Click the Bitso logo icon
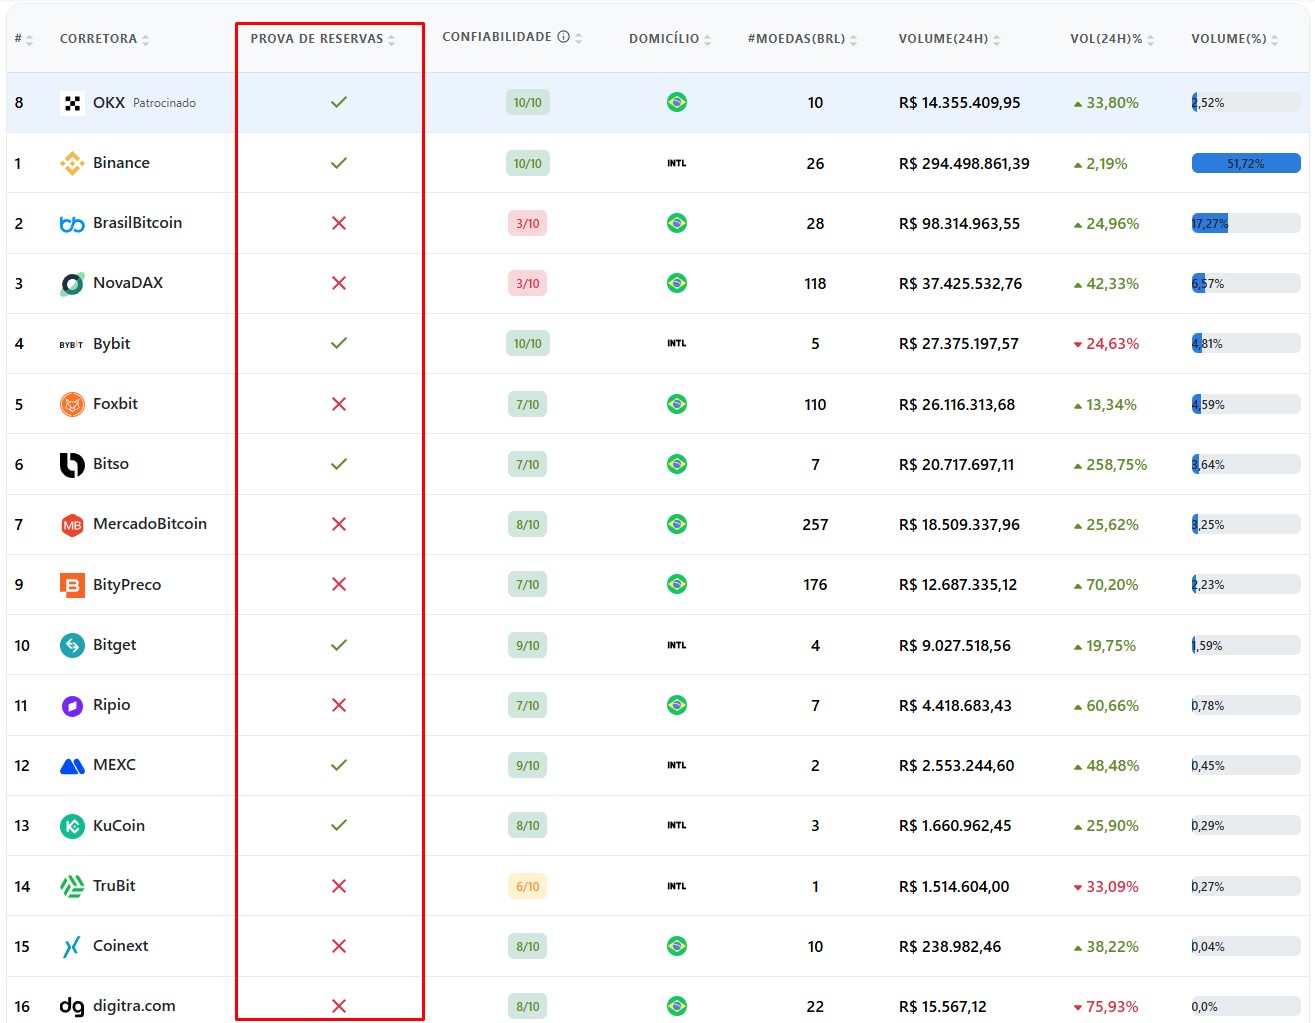1315x1023 pixels. tap(72, 464)
